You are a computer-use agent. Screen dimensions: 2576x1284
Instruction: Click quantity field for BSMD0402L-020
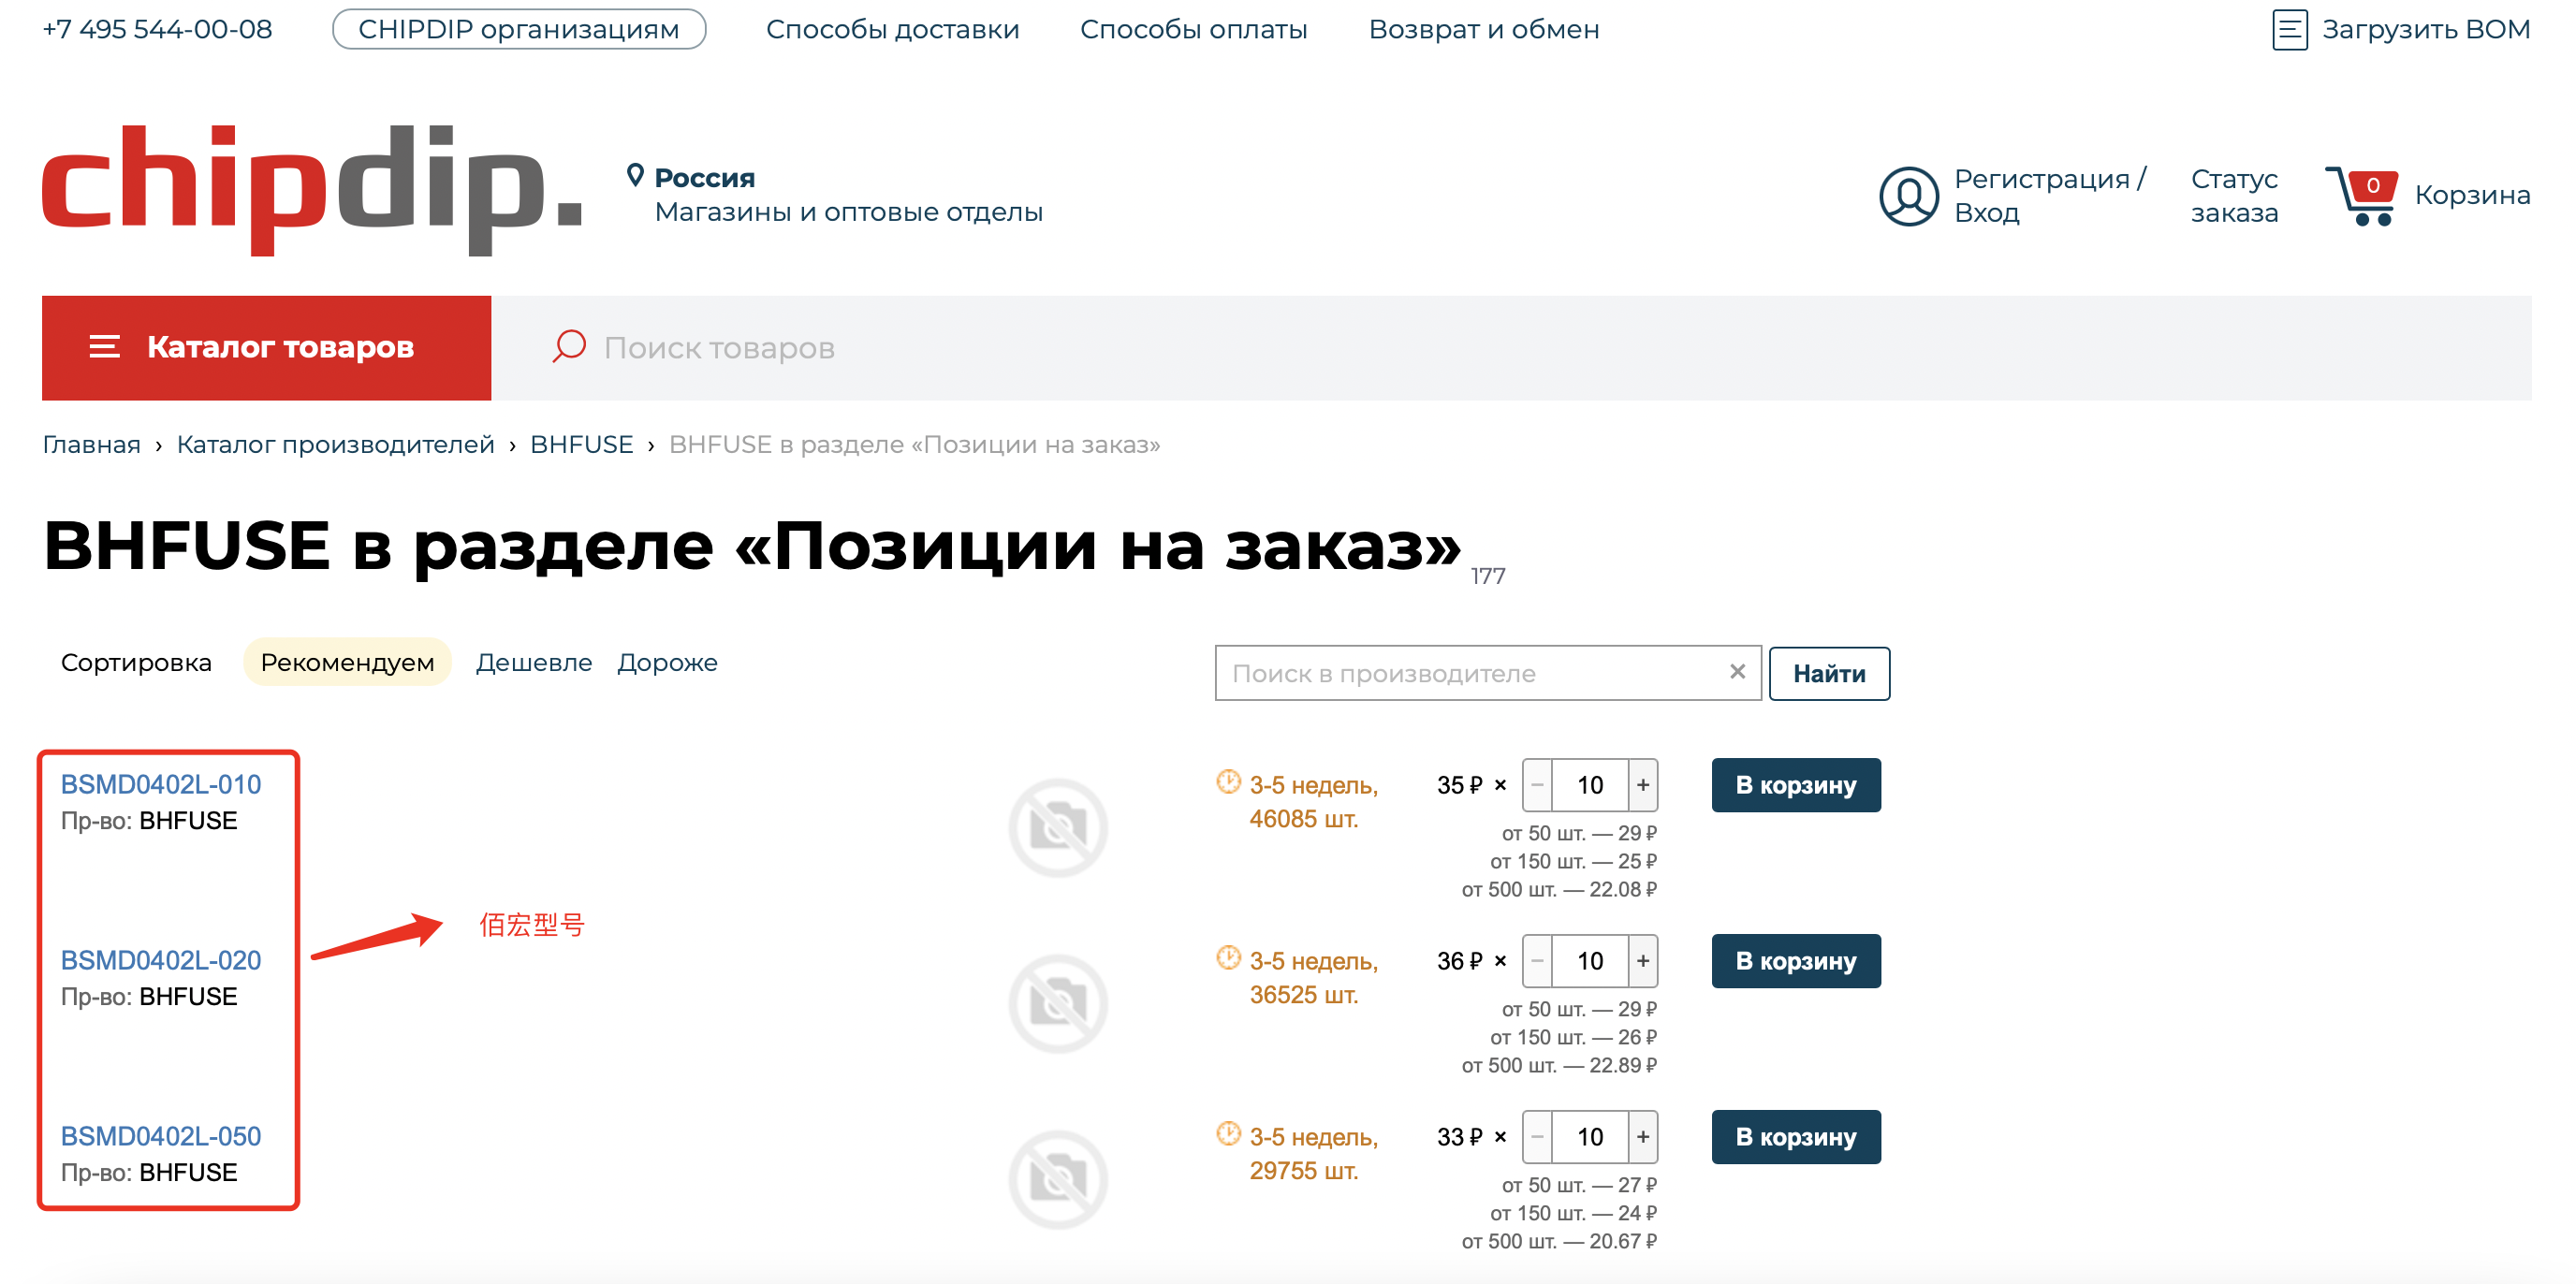pyautogui.click(x=1590, y=961)
